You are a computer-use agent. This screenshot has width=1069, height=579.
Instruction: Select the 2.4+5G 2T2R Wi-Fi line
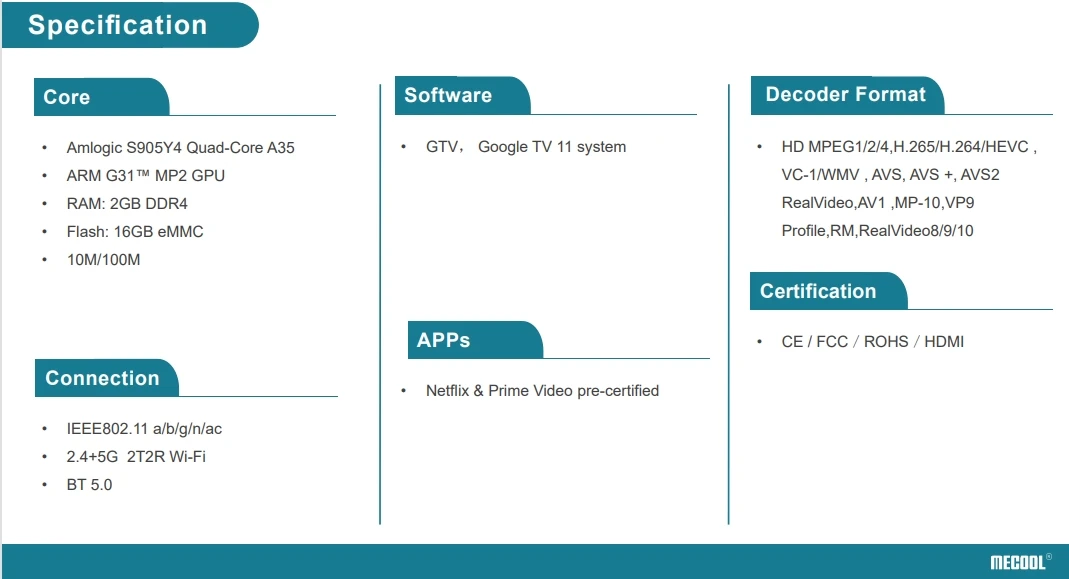[x=136, y=457]
